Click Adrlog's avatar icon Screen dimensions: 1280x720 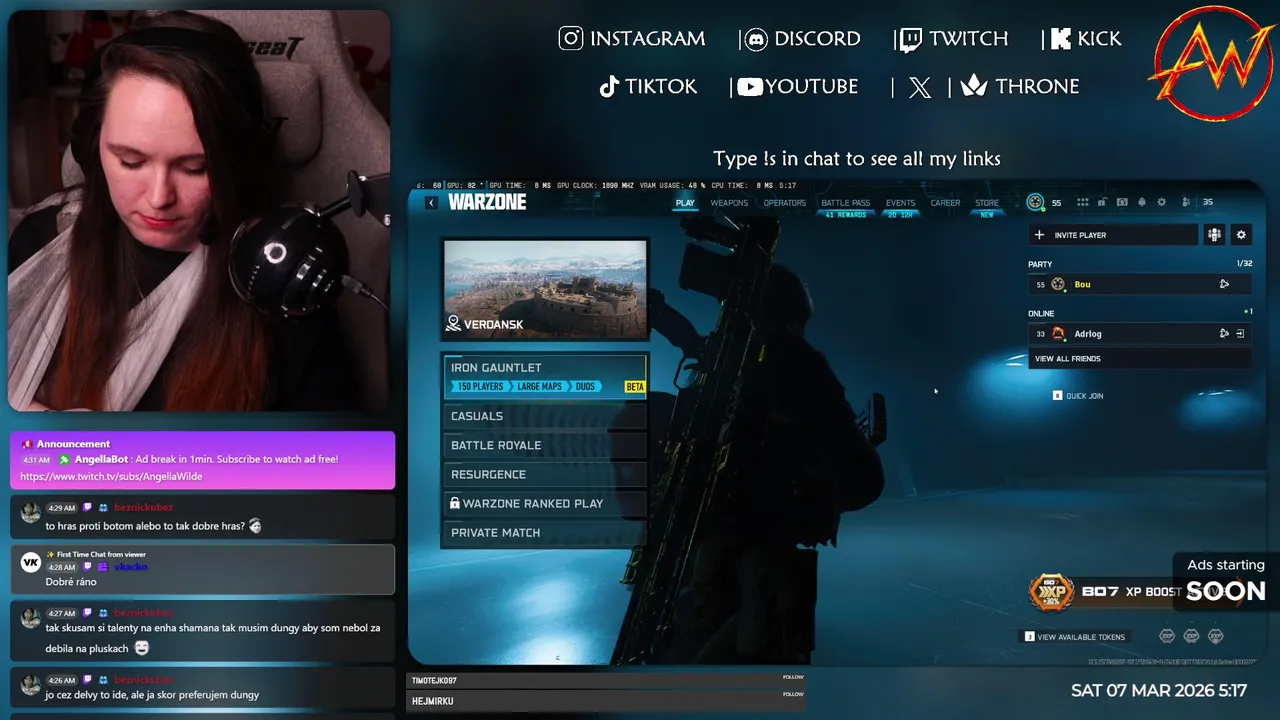(x=1058, y=333)
